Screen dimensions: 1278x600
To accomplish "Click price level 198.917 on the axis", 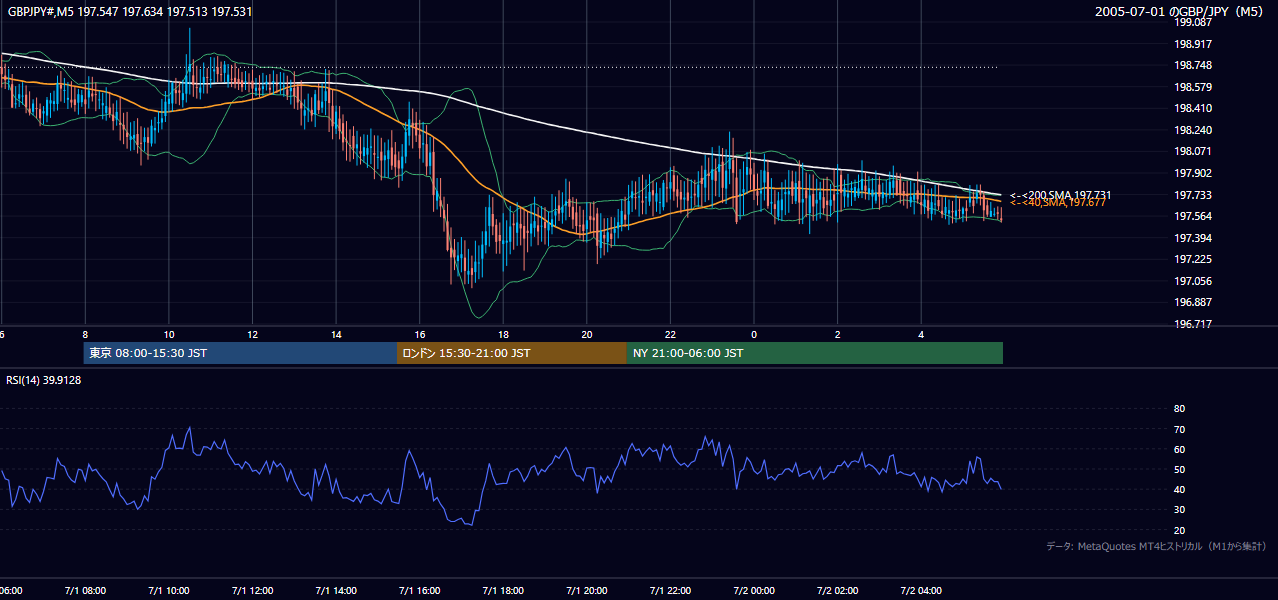I will [1193, 44].
